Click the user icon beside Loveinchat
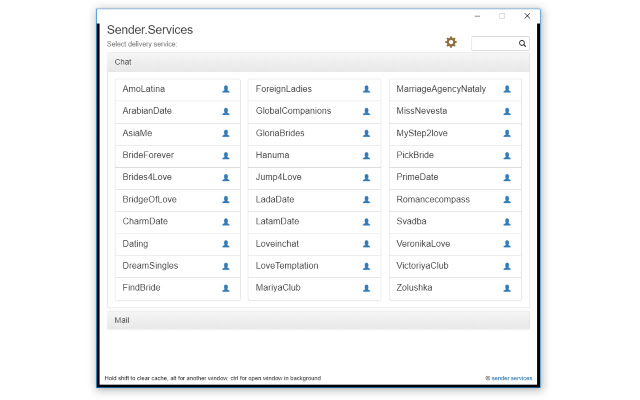 [367, 244]
